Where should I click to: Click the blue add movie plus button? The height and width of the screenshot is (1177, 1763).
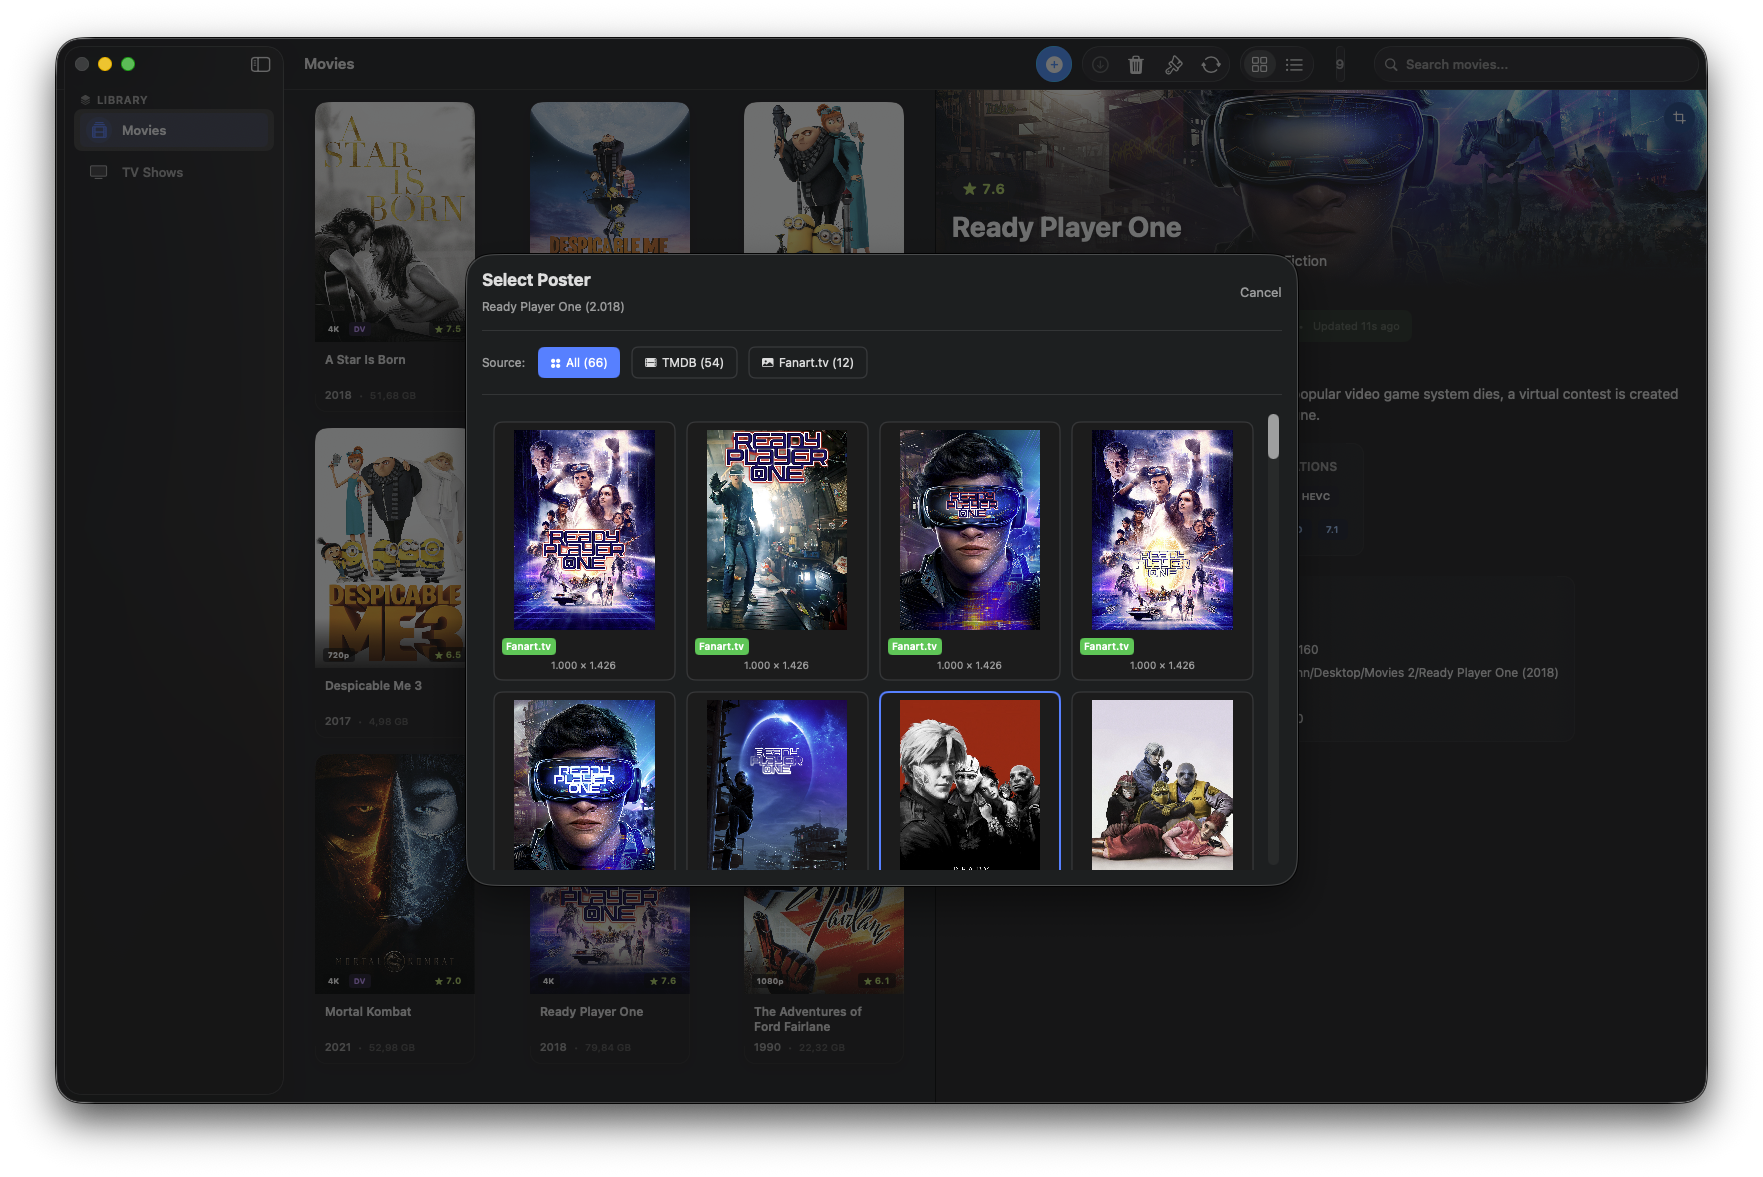tap(1053, 64)
